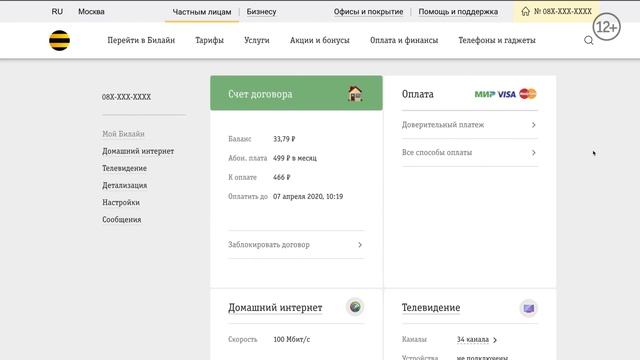Open Перейти в Билайн menu
Screen dimensions: 640x360
point(141,40)
